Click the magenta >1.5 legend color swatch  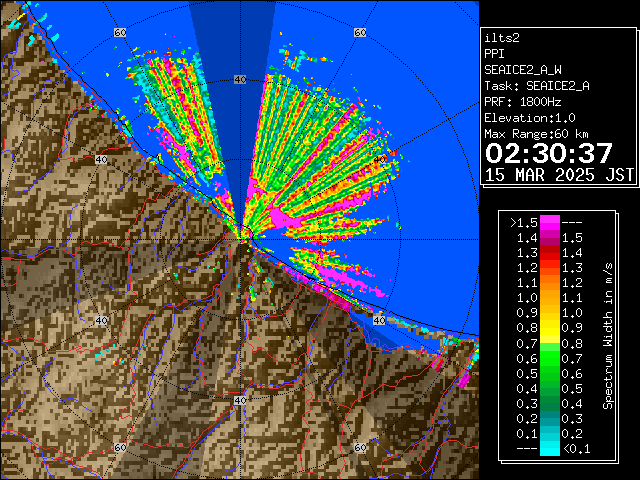pyautogui.click(x=550, y=223)
